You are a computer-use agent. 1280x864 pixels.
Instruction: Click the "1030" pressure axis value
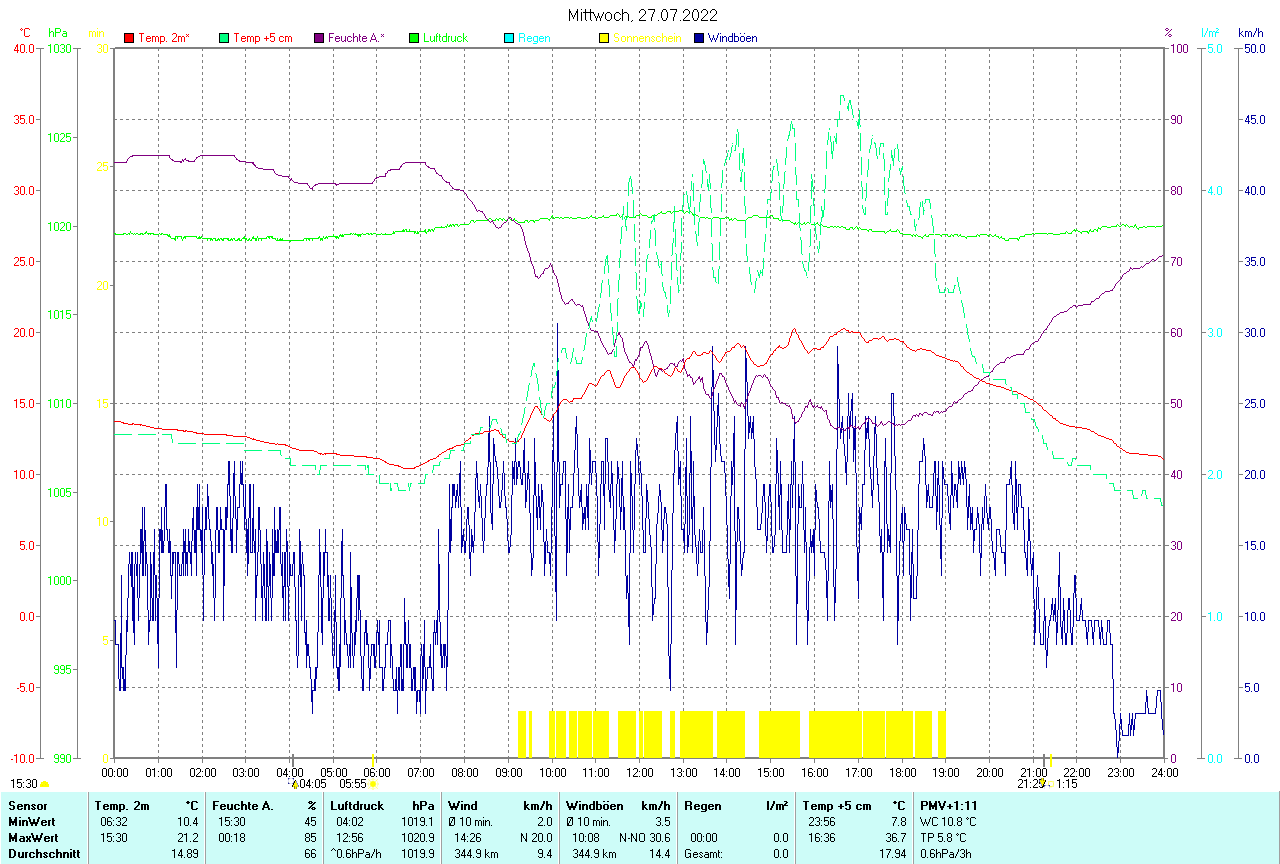60,48
